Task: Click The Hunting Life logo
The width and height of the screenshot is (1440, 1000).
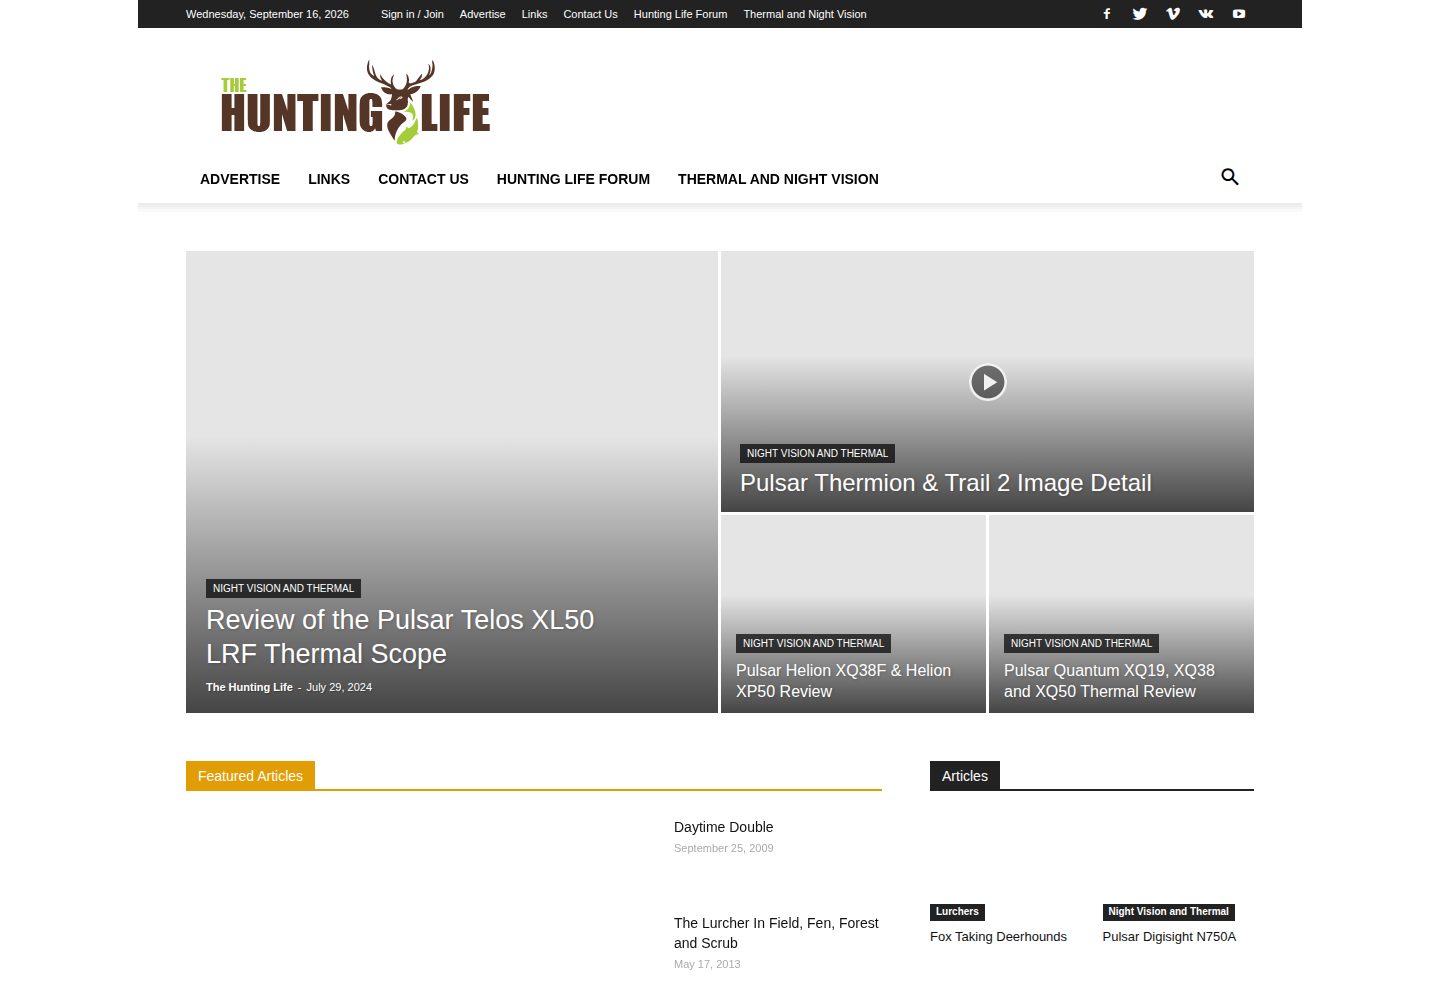Action: pos(356,102)
